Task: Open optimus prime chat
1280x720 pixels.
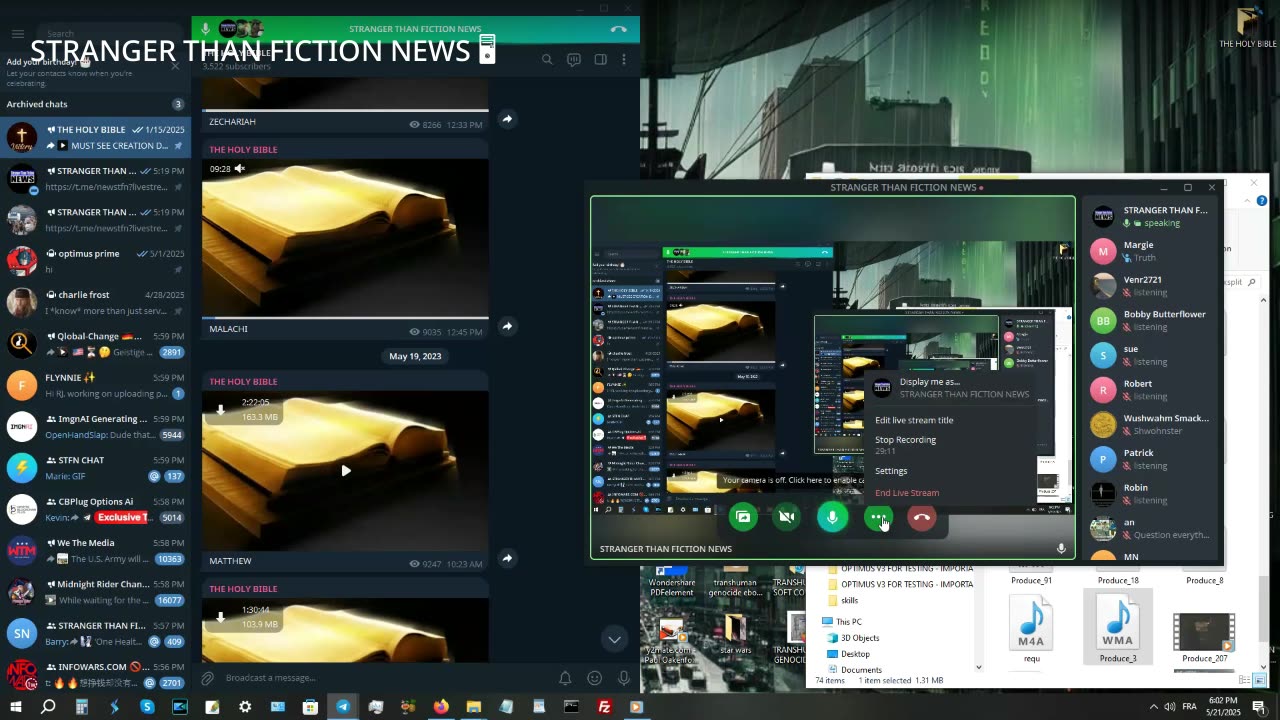Action: [95, 261]
